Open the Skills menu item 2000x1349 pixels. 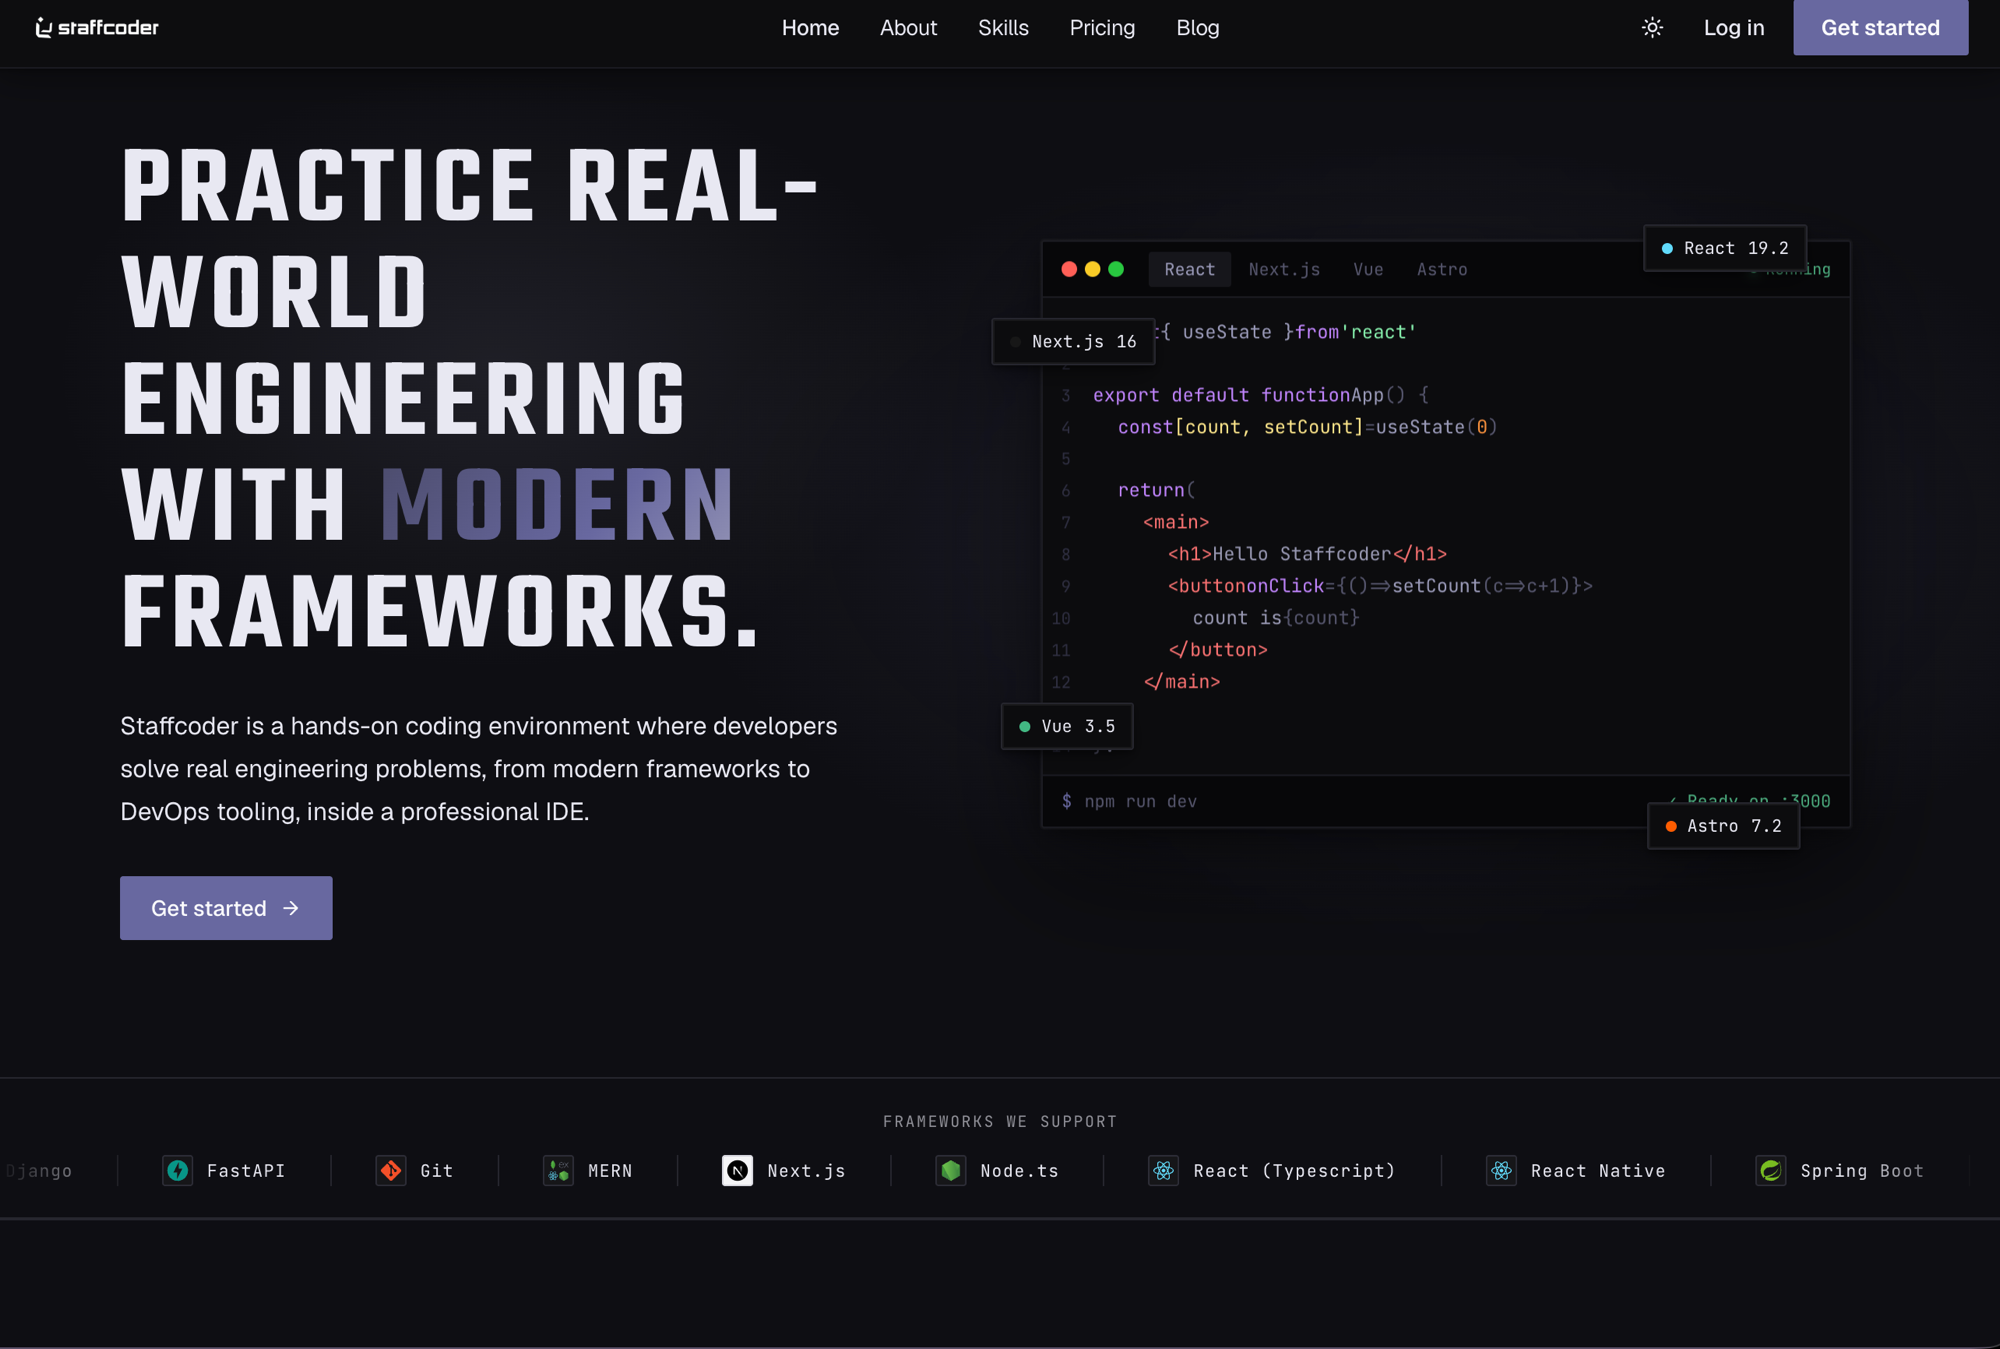(1003, 28)
